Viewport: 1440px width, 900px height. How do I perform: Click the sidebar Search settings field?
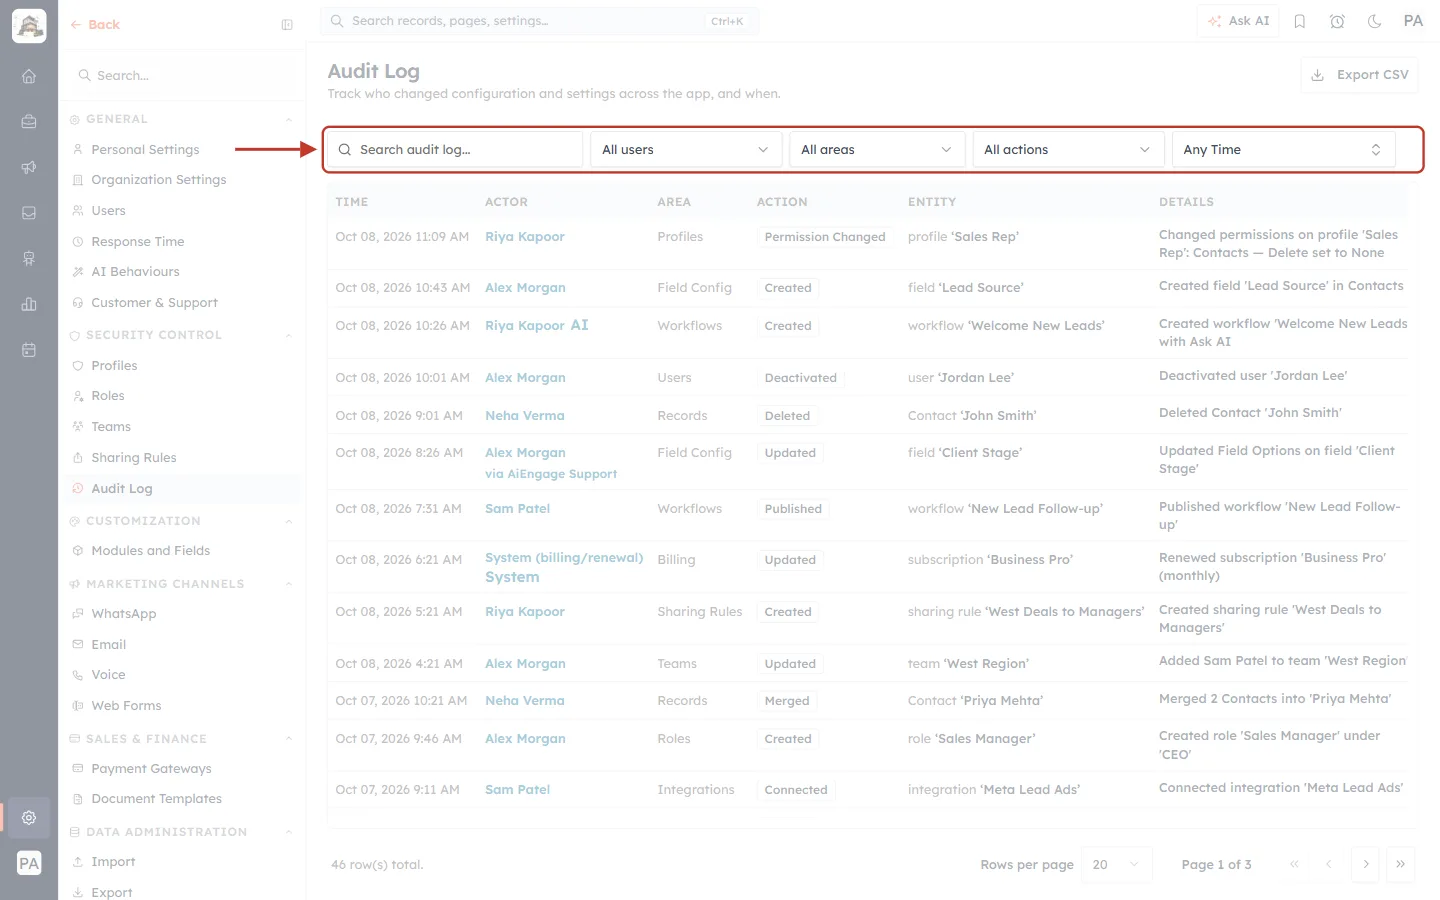tap(182, 76)
